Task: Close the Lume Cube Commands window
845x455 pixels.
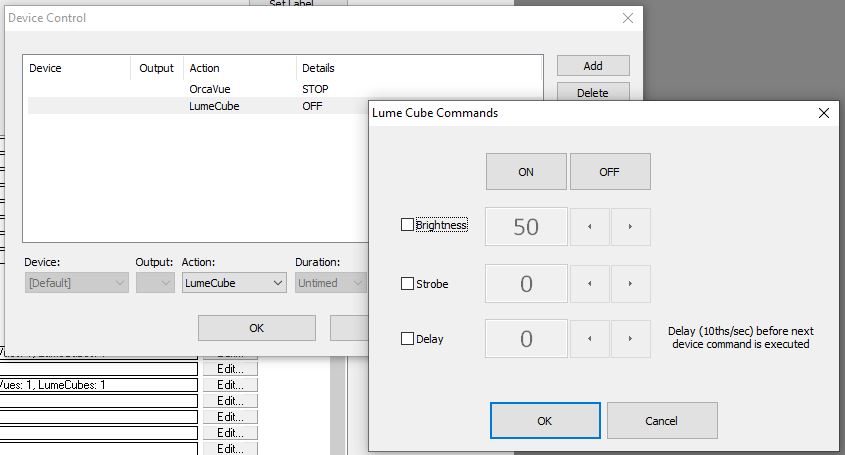Action: [x=823, y=113]
